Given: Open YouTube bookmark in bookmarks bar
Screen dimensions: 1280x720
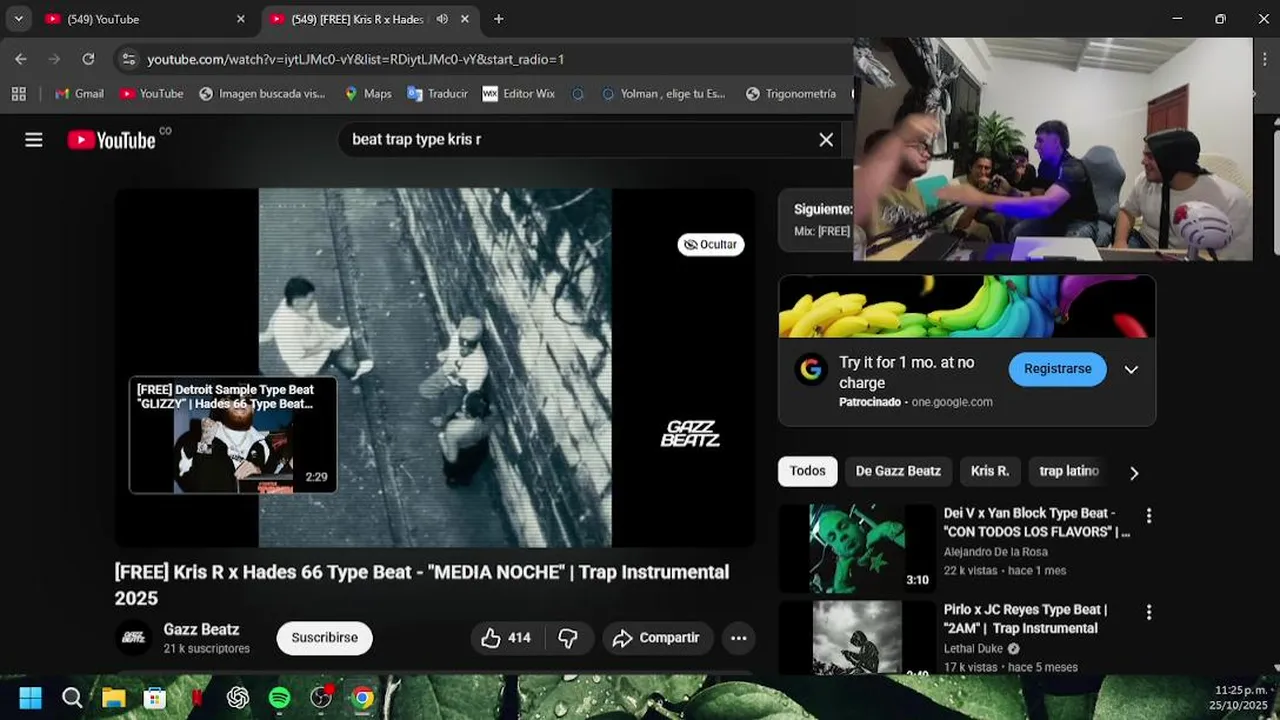Looking at the screenshot, I should click(151, 93).
